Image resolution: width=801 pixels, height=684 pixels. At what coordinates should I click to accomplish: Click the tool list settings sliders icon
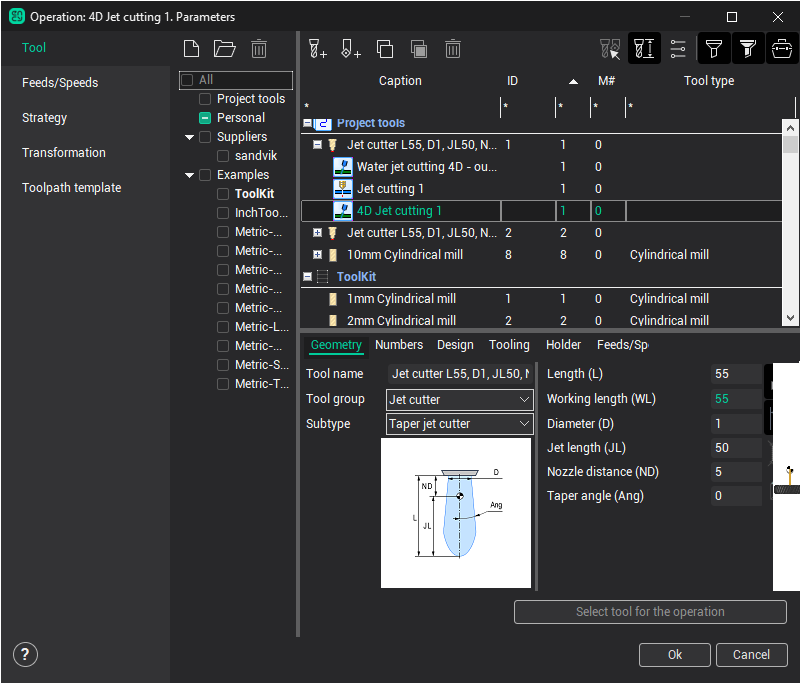point(678,48)
